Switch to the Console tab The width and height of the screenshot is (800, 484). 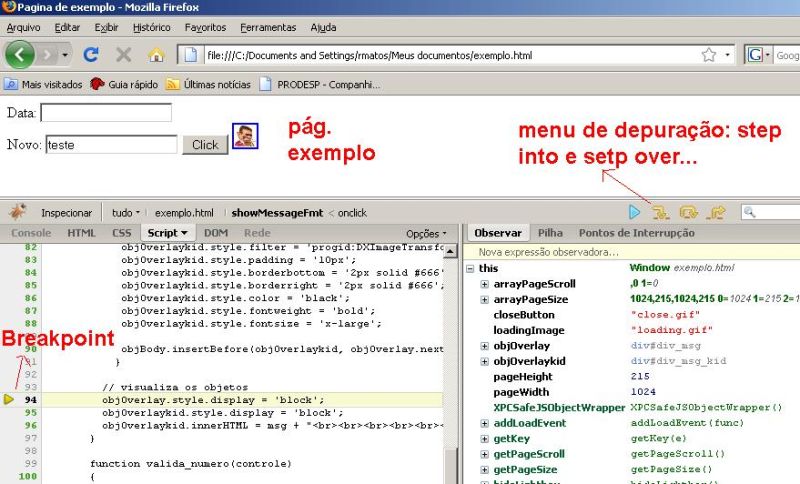pos(31,233)
